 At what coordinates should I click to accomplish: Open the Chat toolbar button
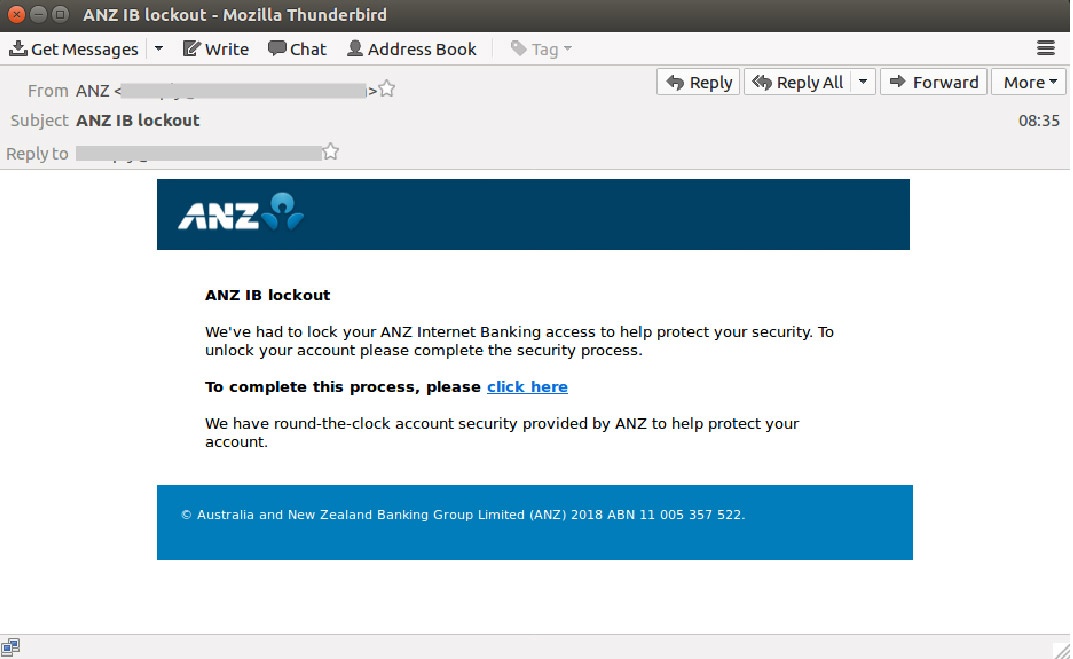pos(298,49)
